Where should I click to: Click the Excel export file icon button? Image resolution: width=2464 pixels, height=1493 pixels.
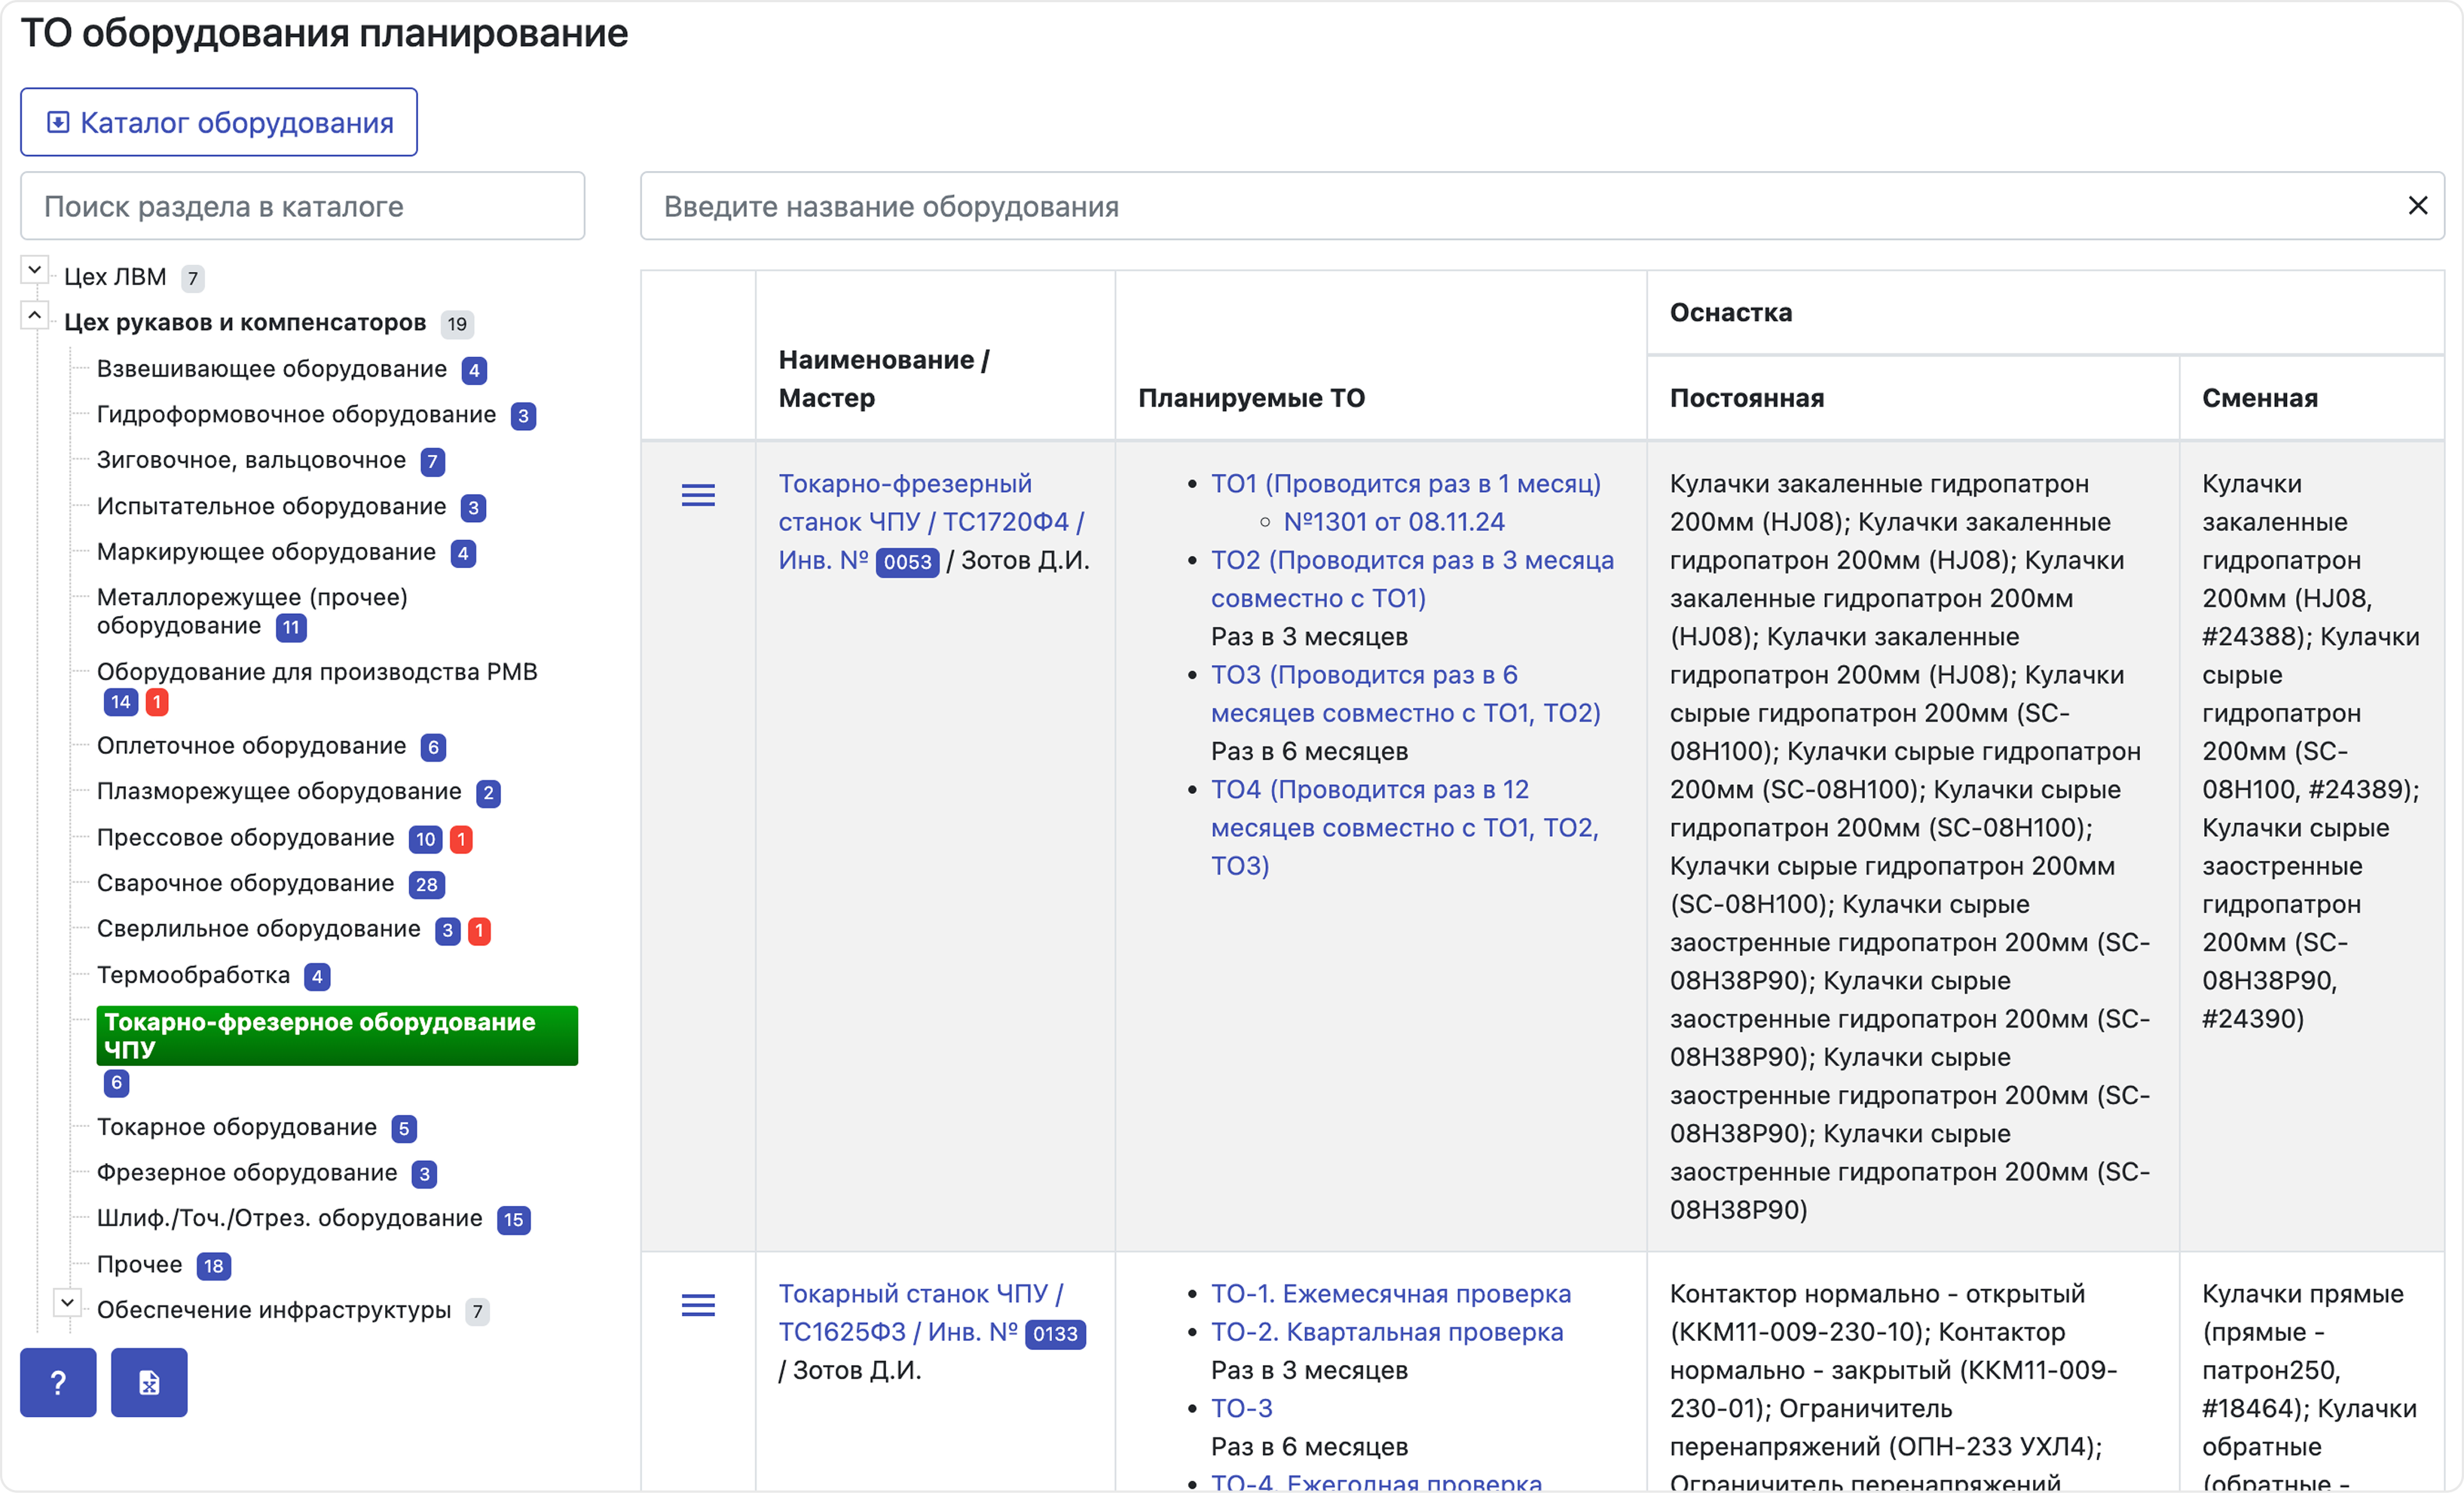coord(149,1382)
